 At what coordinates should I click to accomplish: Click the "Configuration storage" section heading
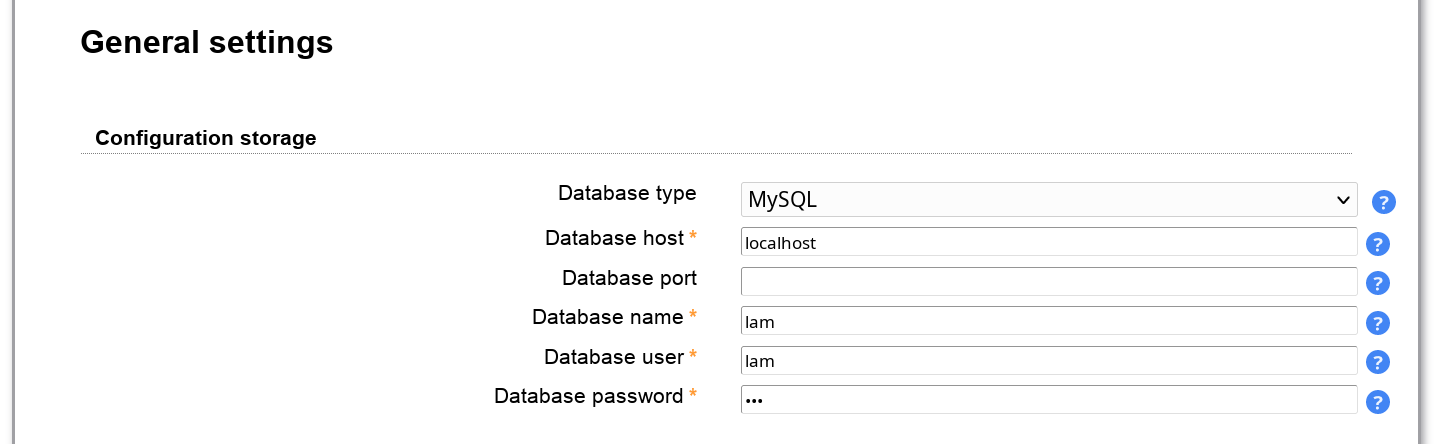pyautogui.click(x=206, y=138)
